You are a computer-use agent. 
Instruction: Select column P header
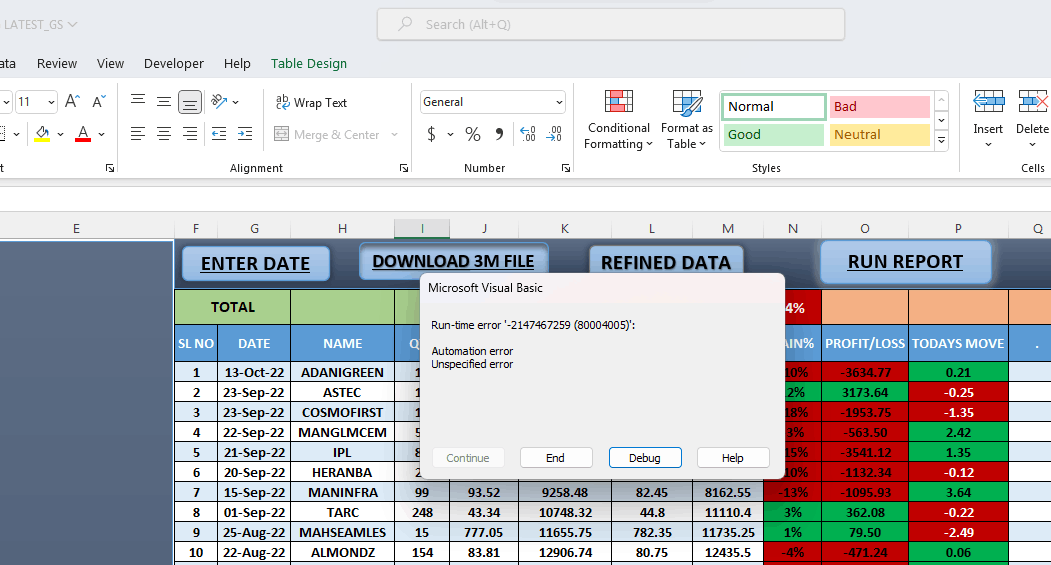click(x=958, y=229)
